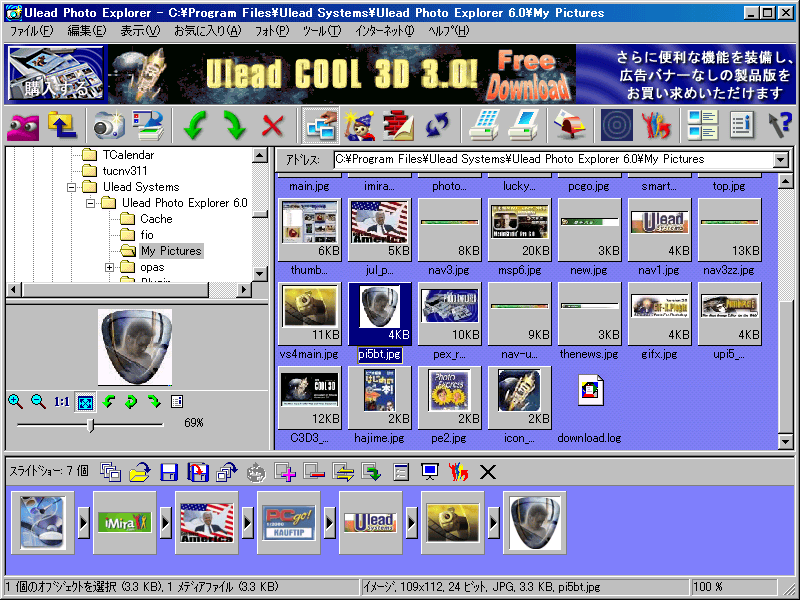The width and height of the screenshot is (800, 600).
Task: Click the red mailbox e-mail icon
Action: (x=570, y=124)
